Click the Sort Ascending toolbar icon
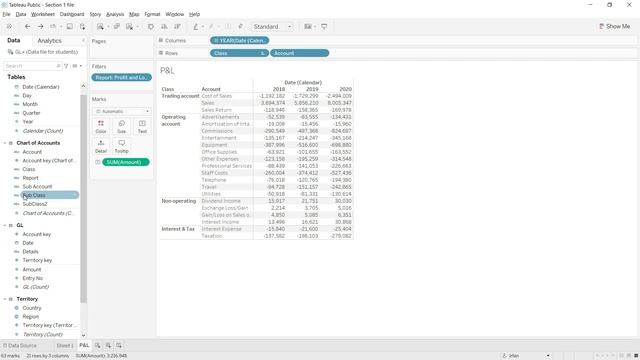Image resolution: width=640 pixels, height=360 pixels. [x=164, y=27]
